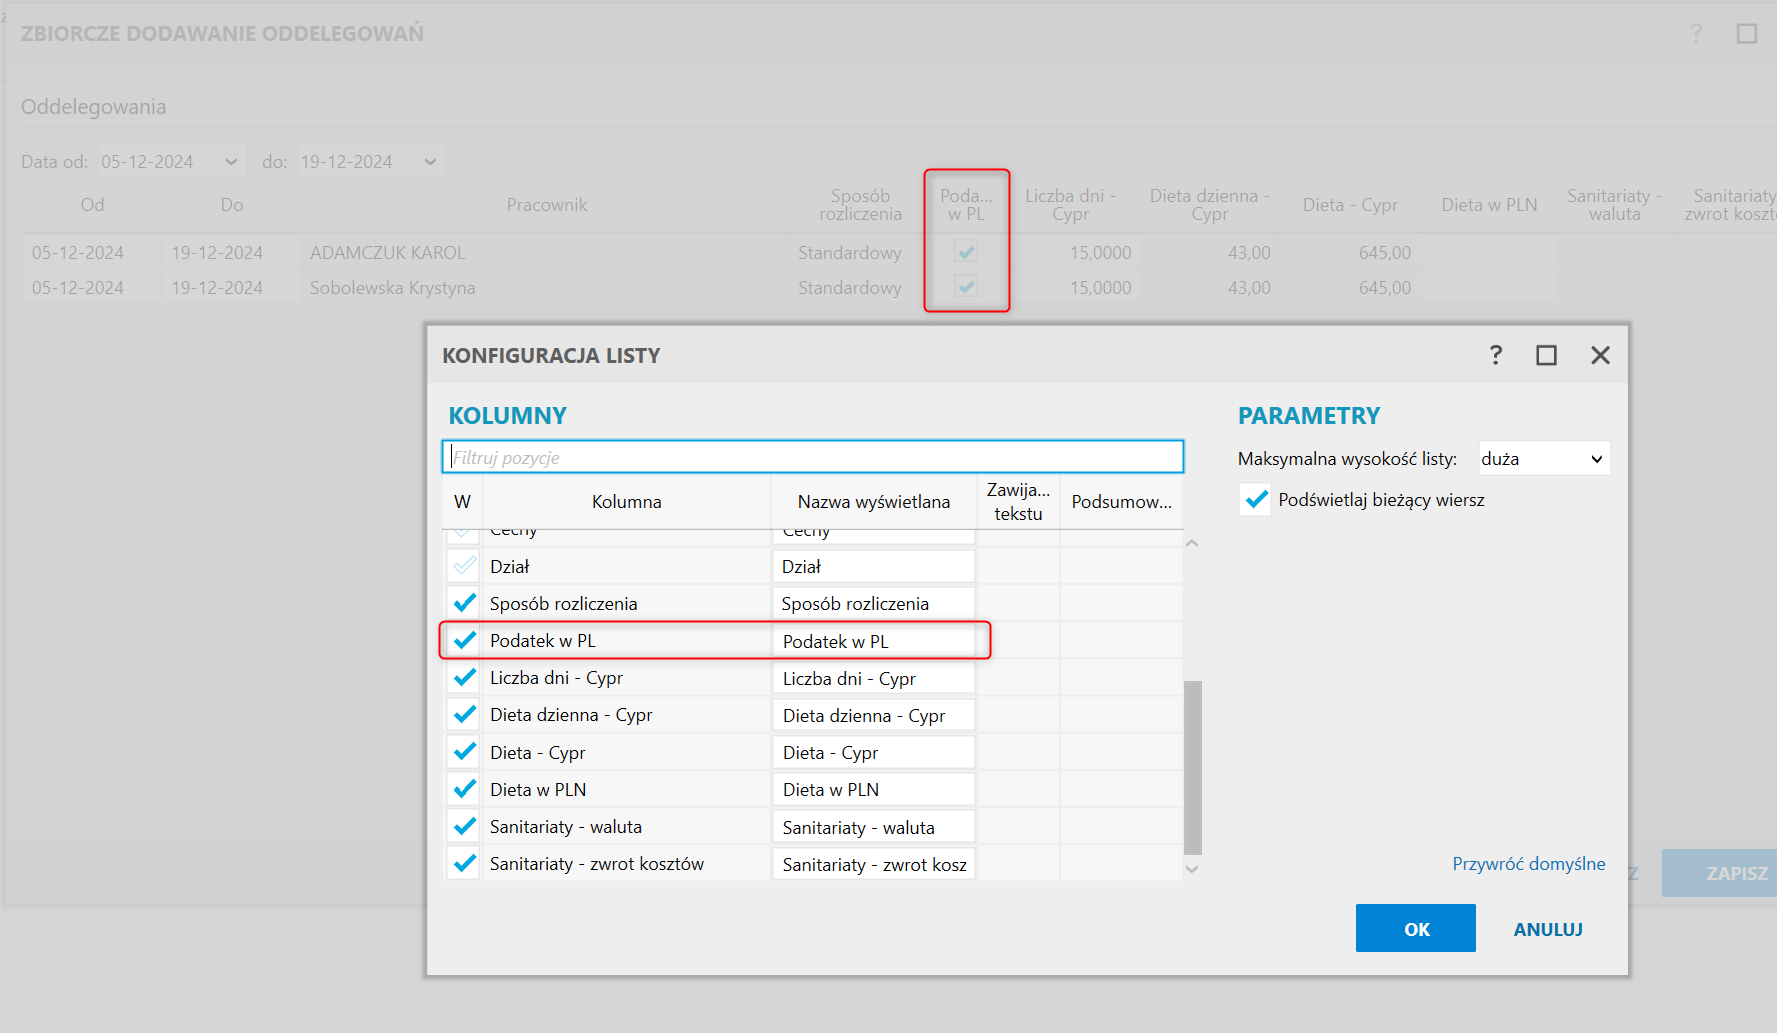The image size is (1777, 1033).
Task: Focus the Filtruj pozycje filter field
Action: (x=812, y=457)
